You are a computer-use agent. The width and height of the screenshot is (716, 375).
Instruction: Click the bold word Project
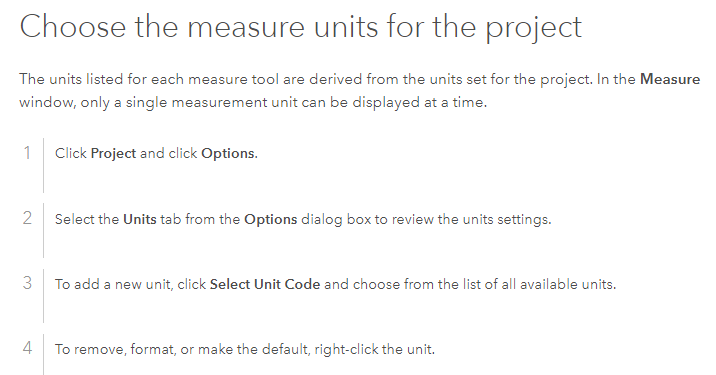pos(113,153)
